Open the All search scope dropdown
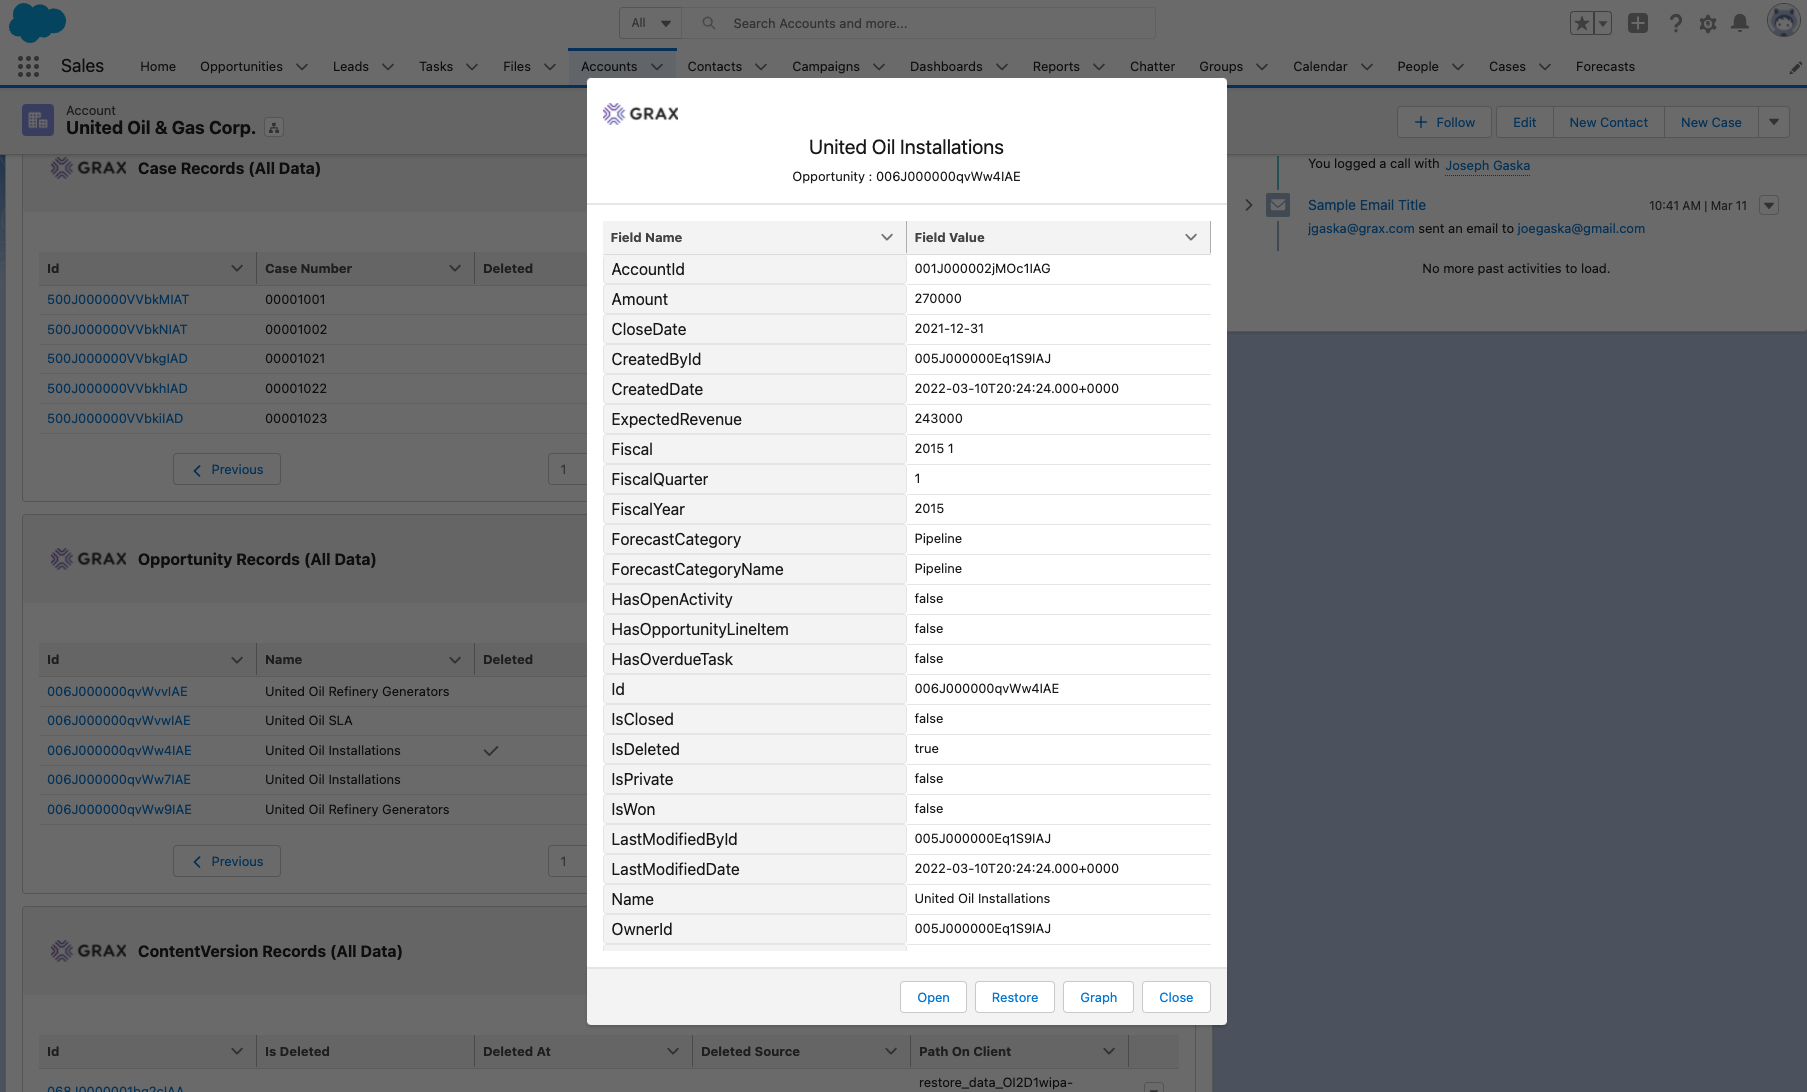This screenshot has height=1092, width=1807. [x=651, y=23]
